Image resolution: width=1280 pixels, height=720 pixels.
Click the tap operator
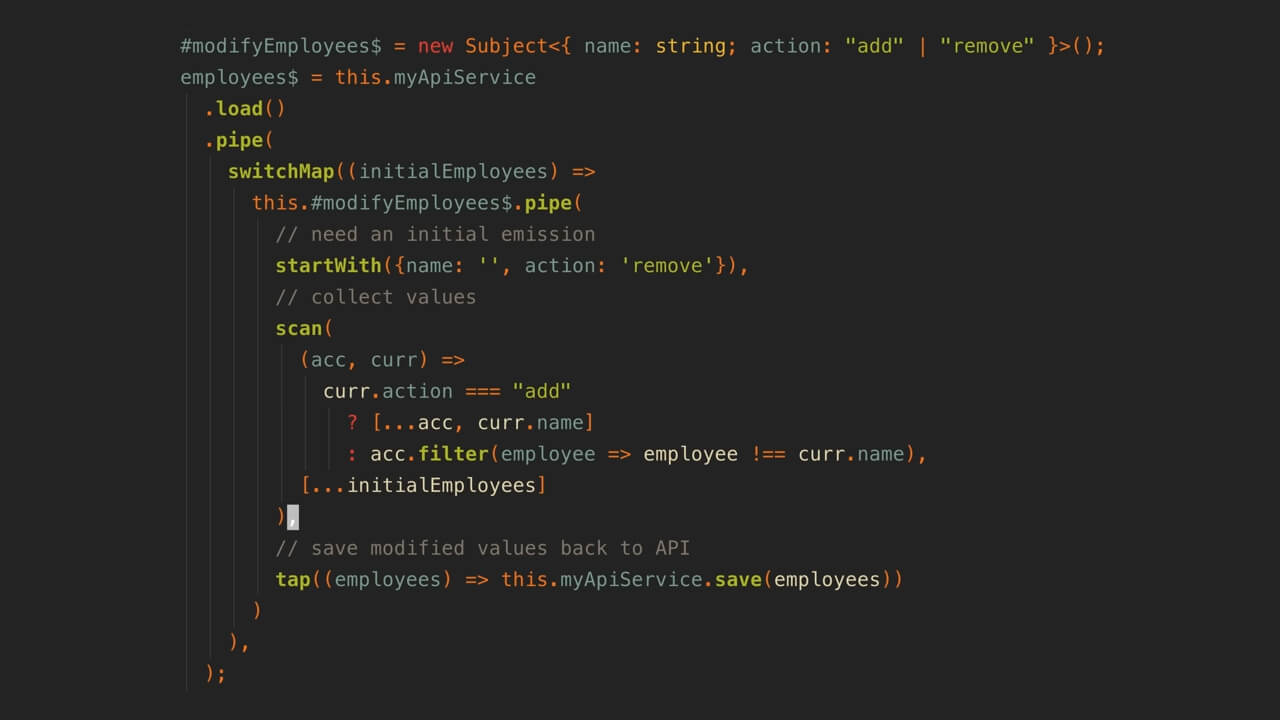pos(293,579)
